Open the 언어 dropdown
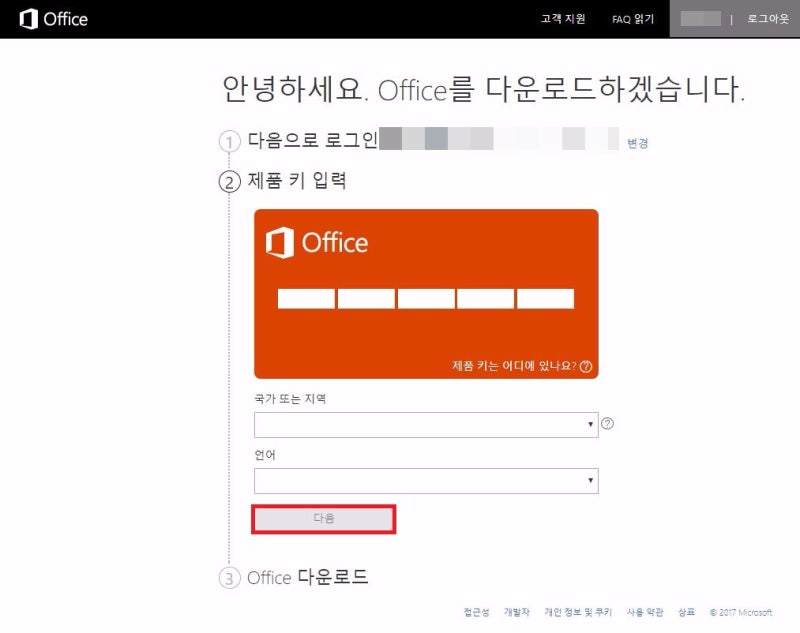Image resolution: width=800 pixels, height=633 pixels. pyautogui.click(x=426, y=480)
